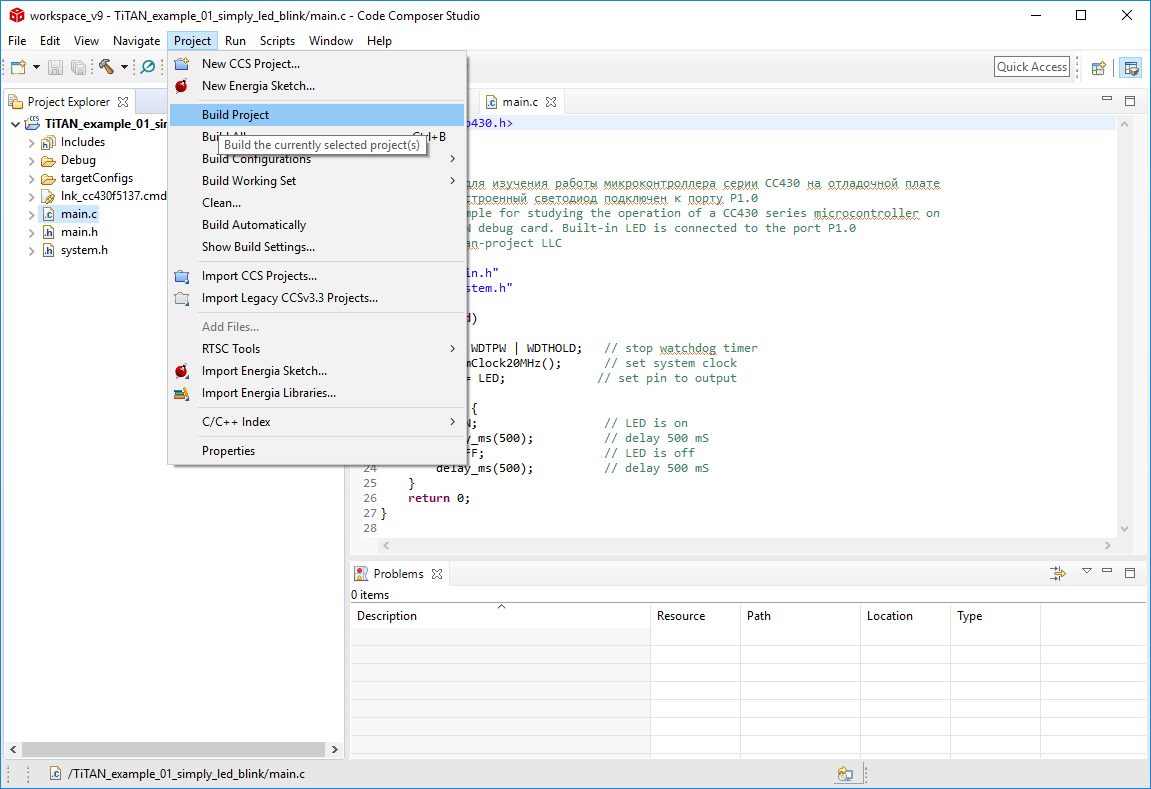Maximize the Problems view panel

point(1130,573)
